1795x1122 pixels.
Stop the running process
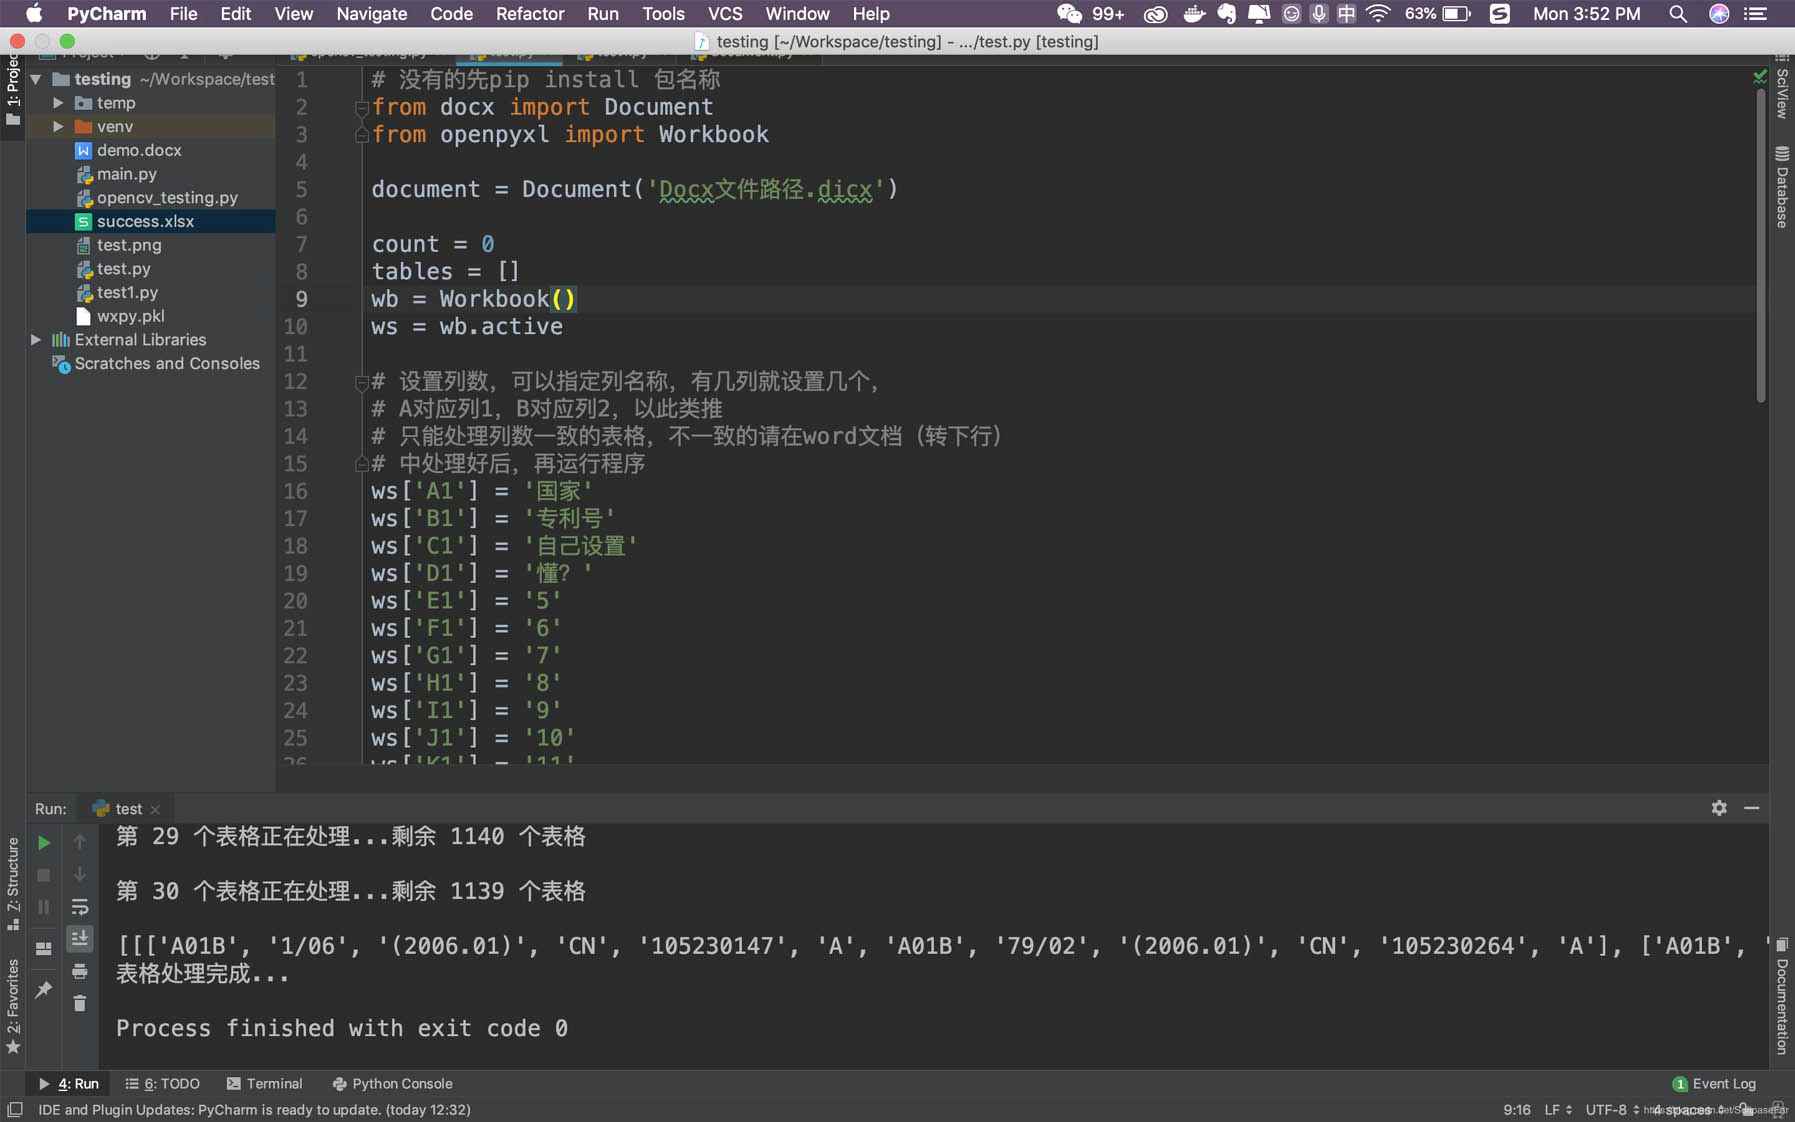(x=43, y=875)
